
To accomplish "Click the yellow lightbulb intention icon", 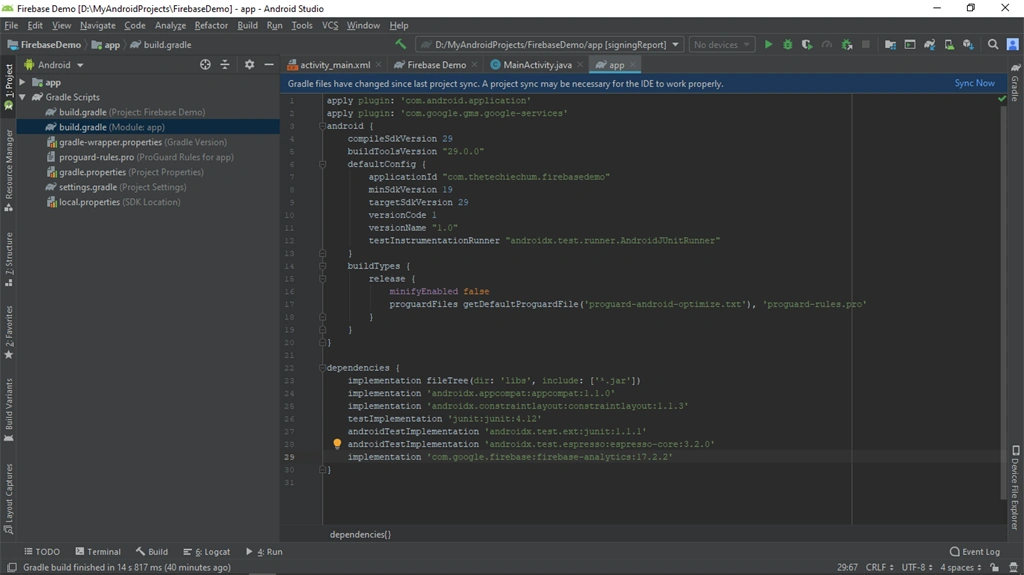I will [x=337, y=444].
